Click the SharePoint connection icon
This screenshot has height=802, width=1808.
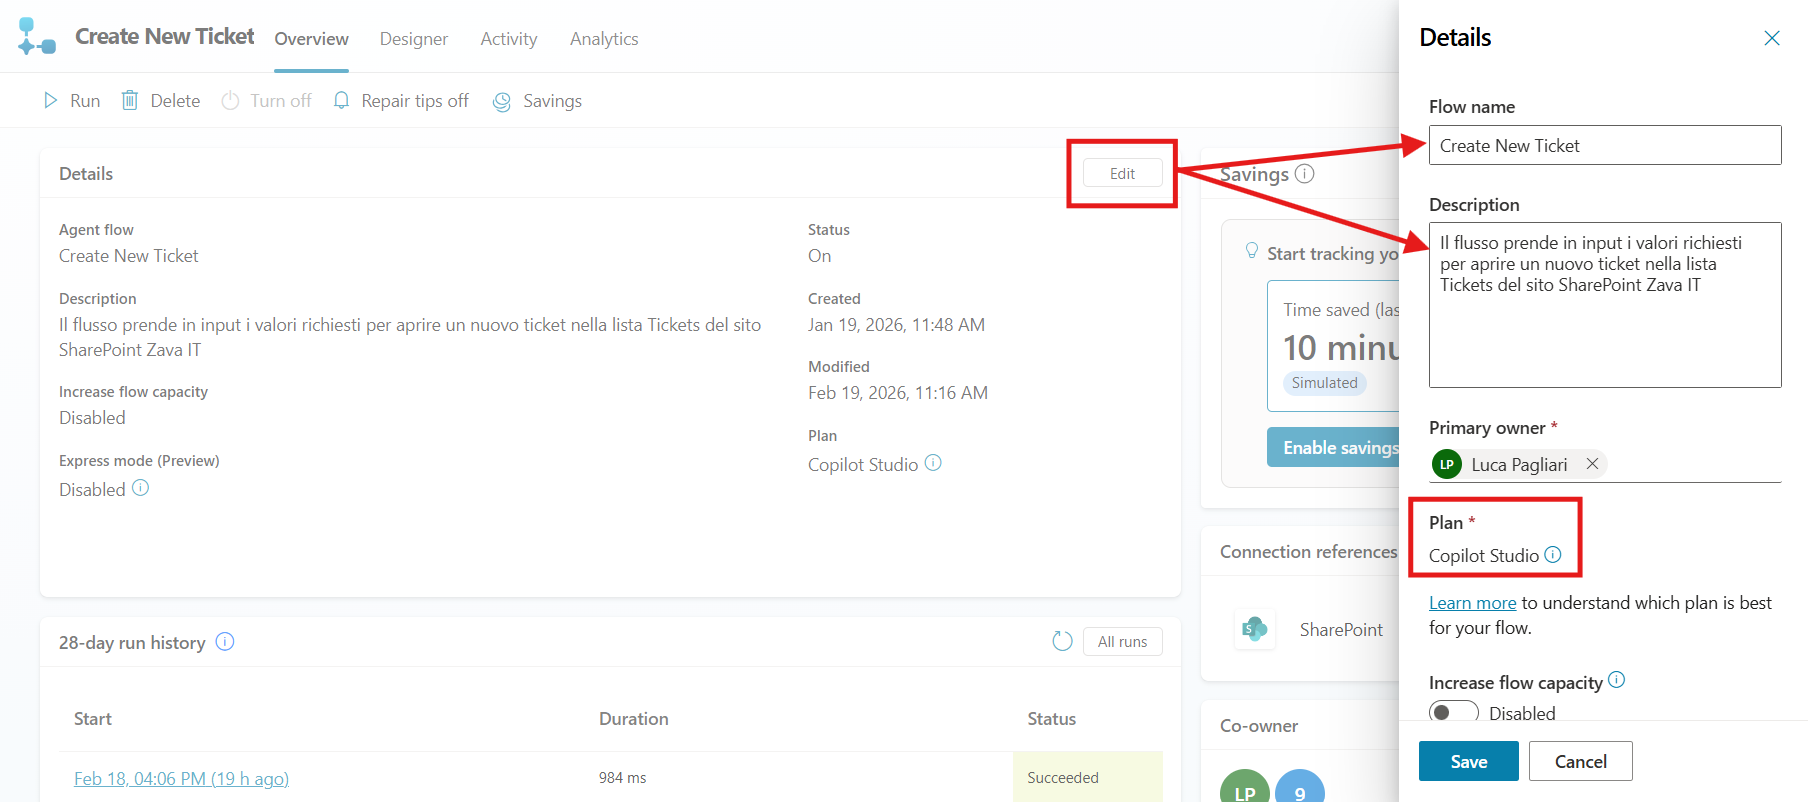pos(1254,630)
